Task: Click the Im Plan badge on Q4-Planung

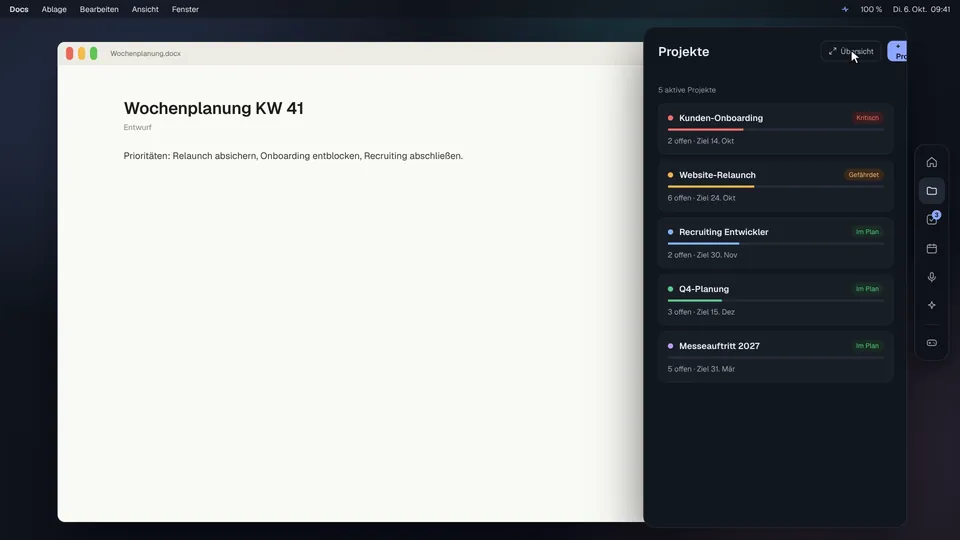Action: tap(867, 289)
